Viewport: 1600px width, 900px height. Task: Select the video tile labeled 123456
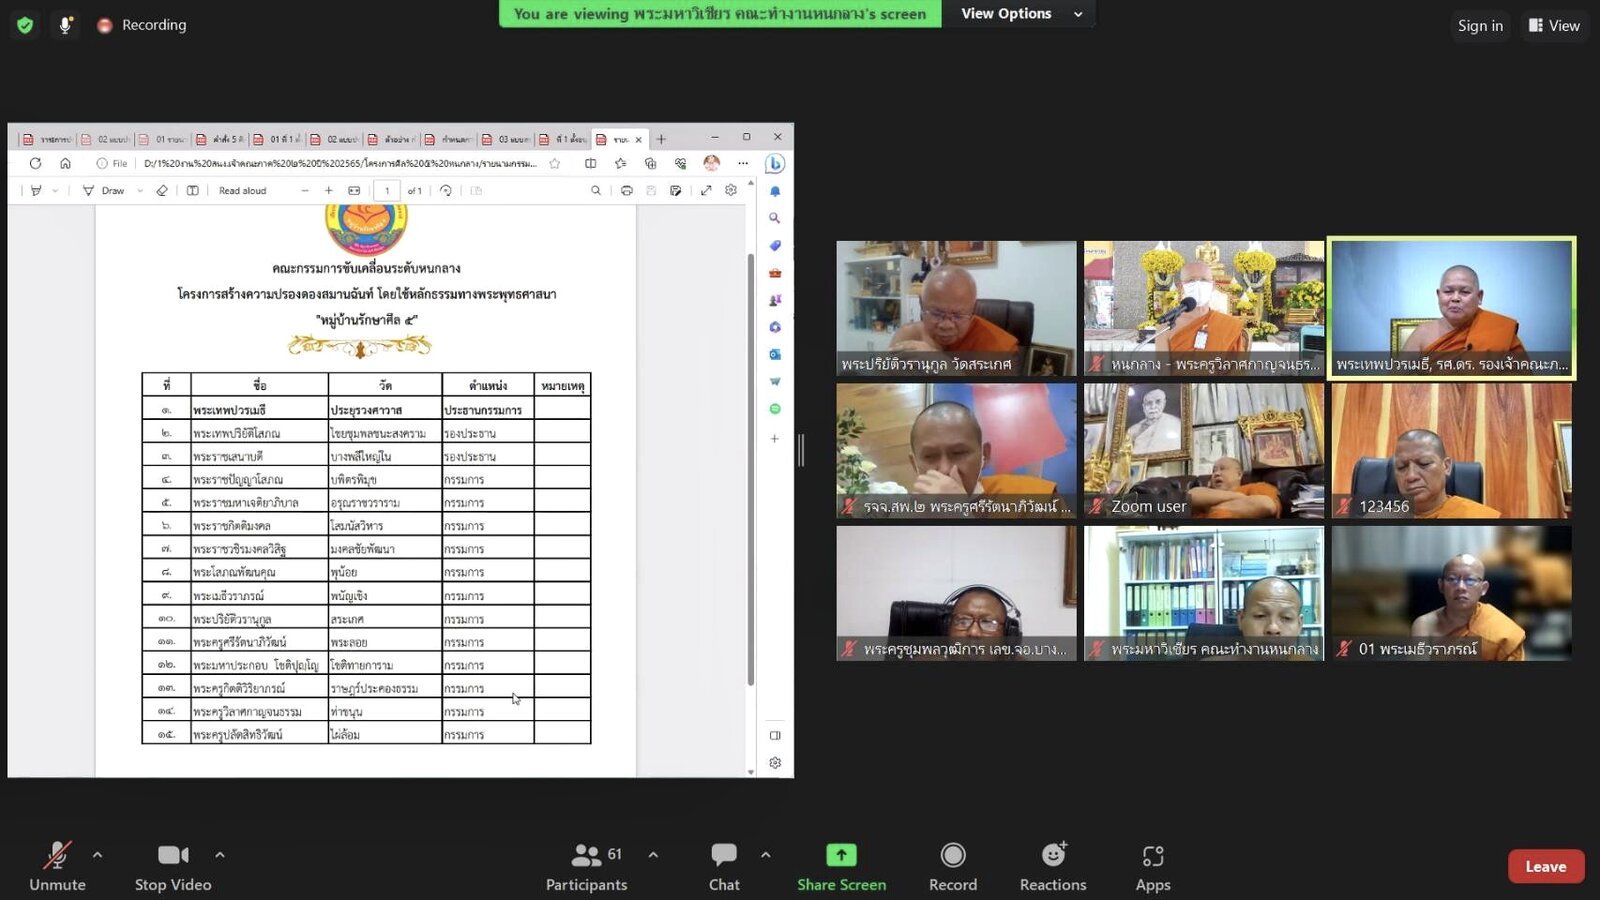1451,451
